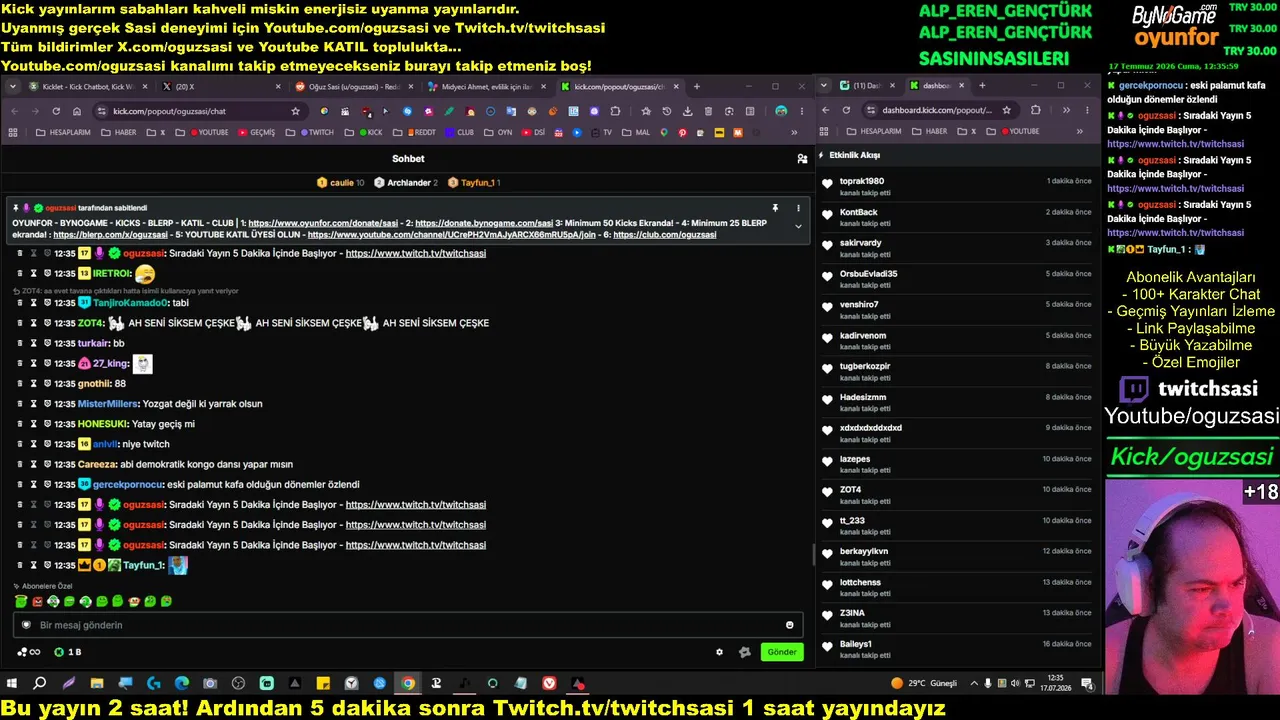Viewport: 1280px width, 720px height.
Task: Unpin the pinned message via pin icon
Action: (x=775, y=208)
